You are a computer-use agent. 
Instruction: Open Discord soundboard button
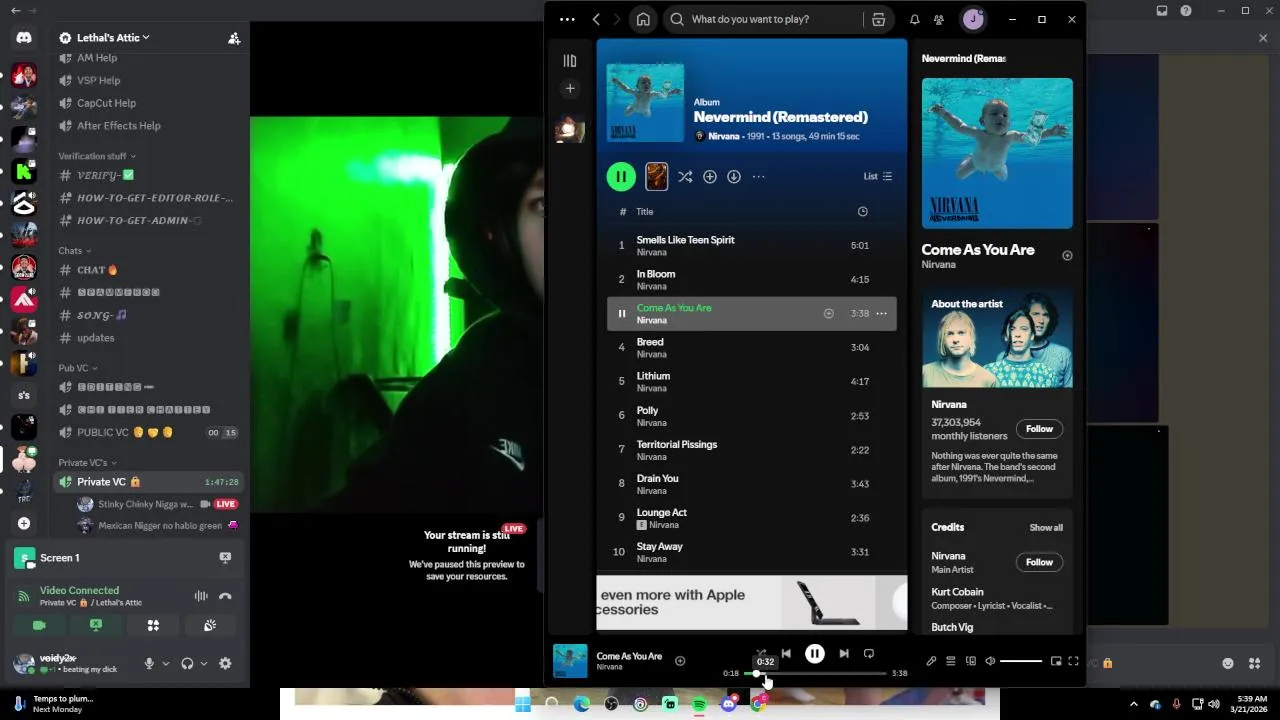(210, 625)
